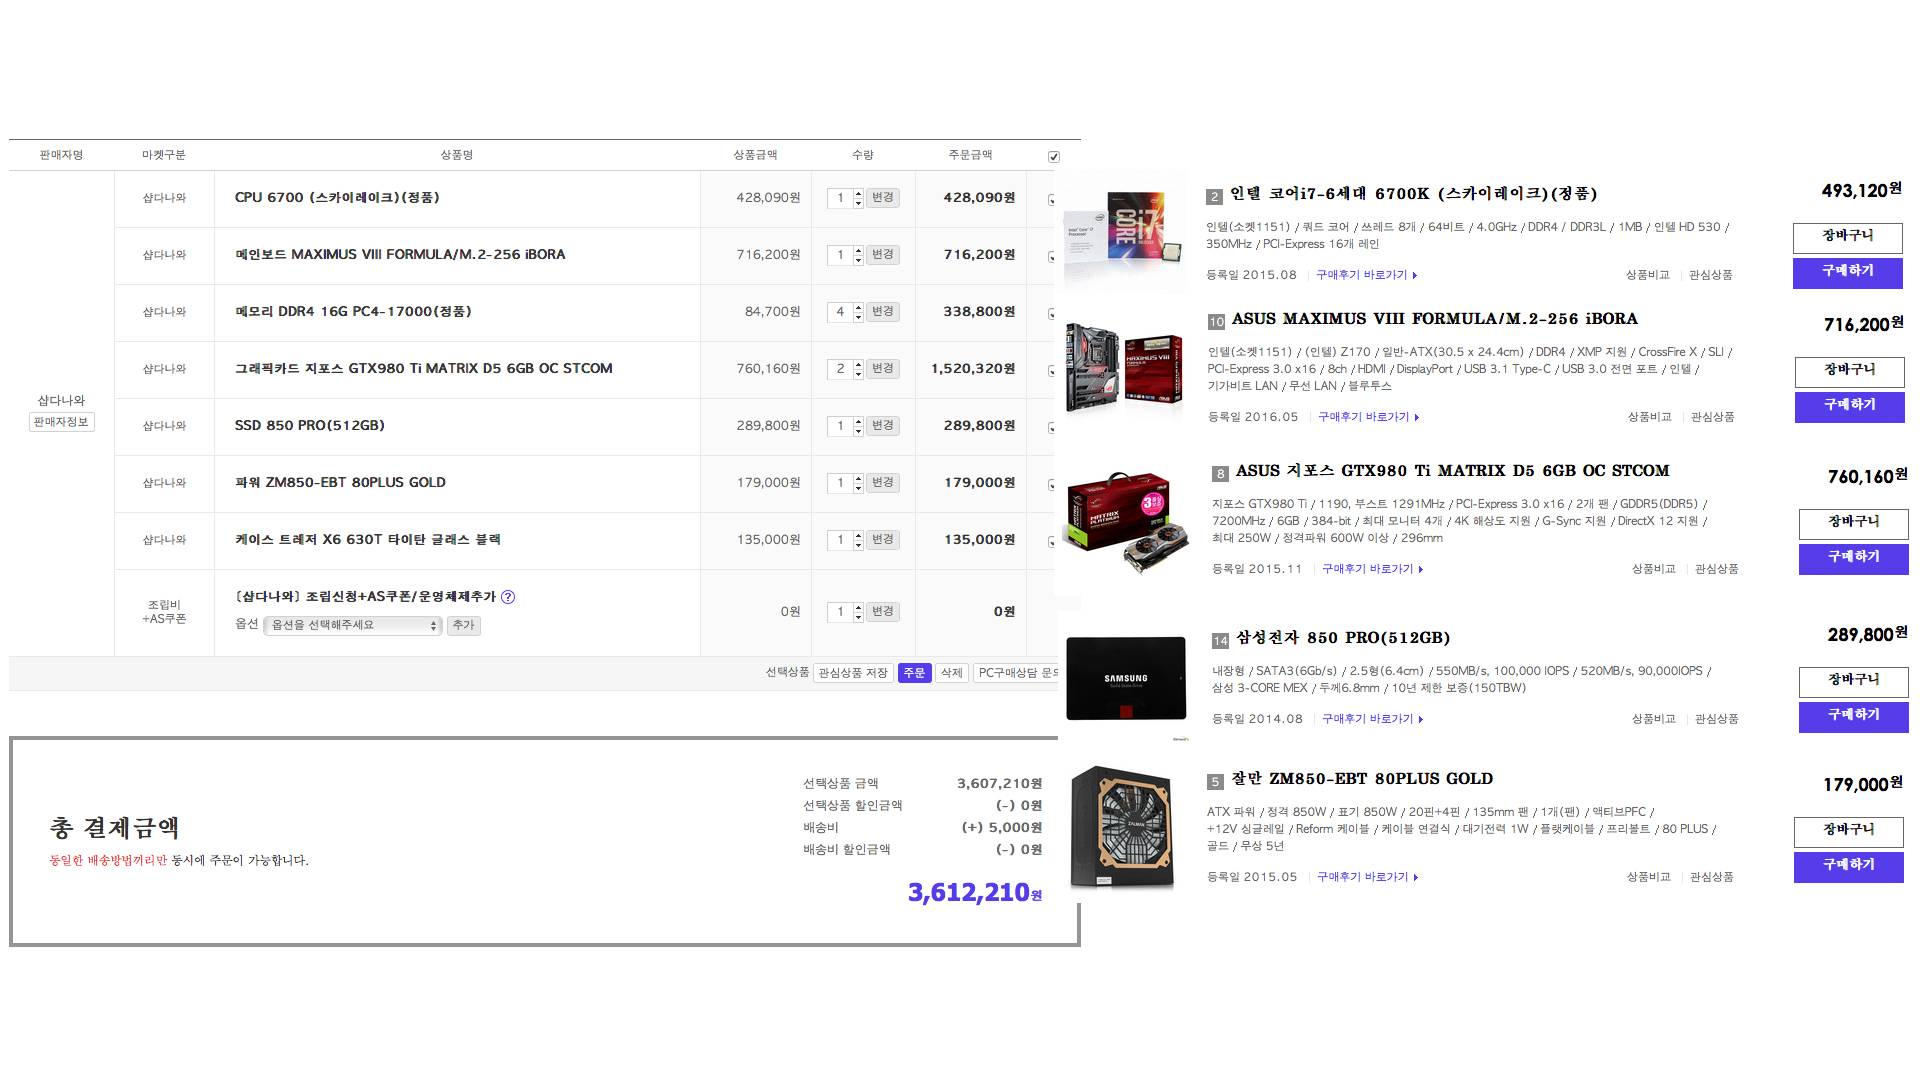Image resolution: width=1920 pixels, height=1080 pixels.
Task: Click the quantity stepper for CPU 6700
Action: [858, 198]
